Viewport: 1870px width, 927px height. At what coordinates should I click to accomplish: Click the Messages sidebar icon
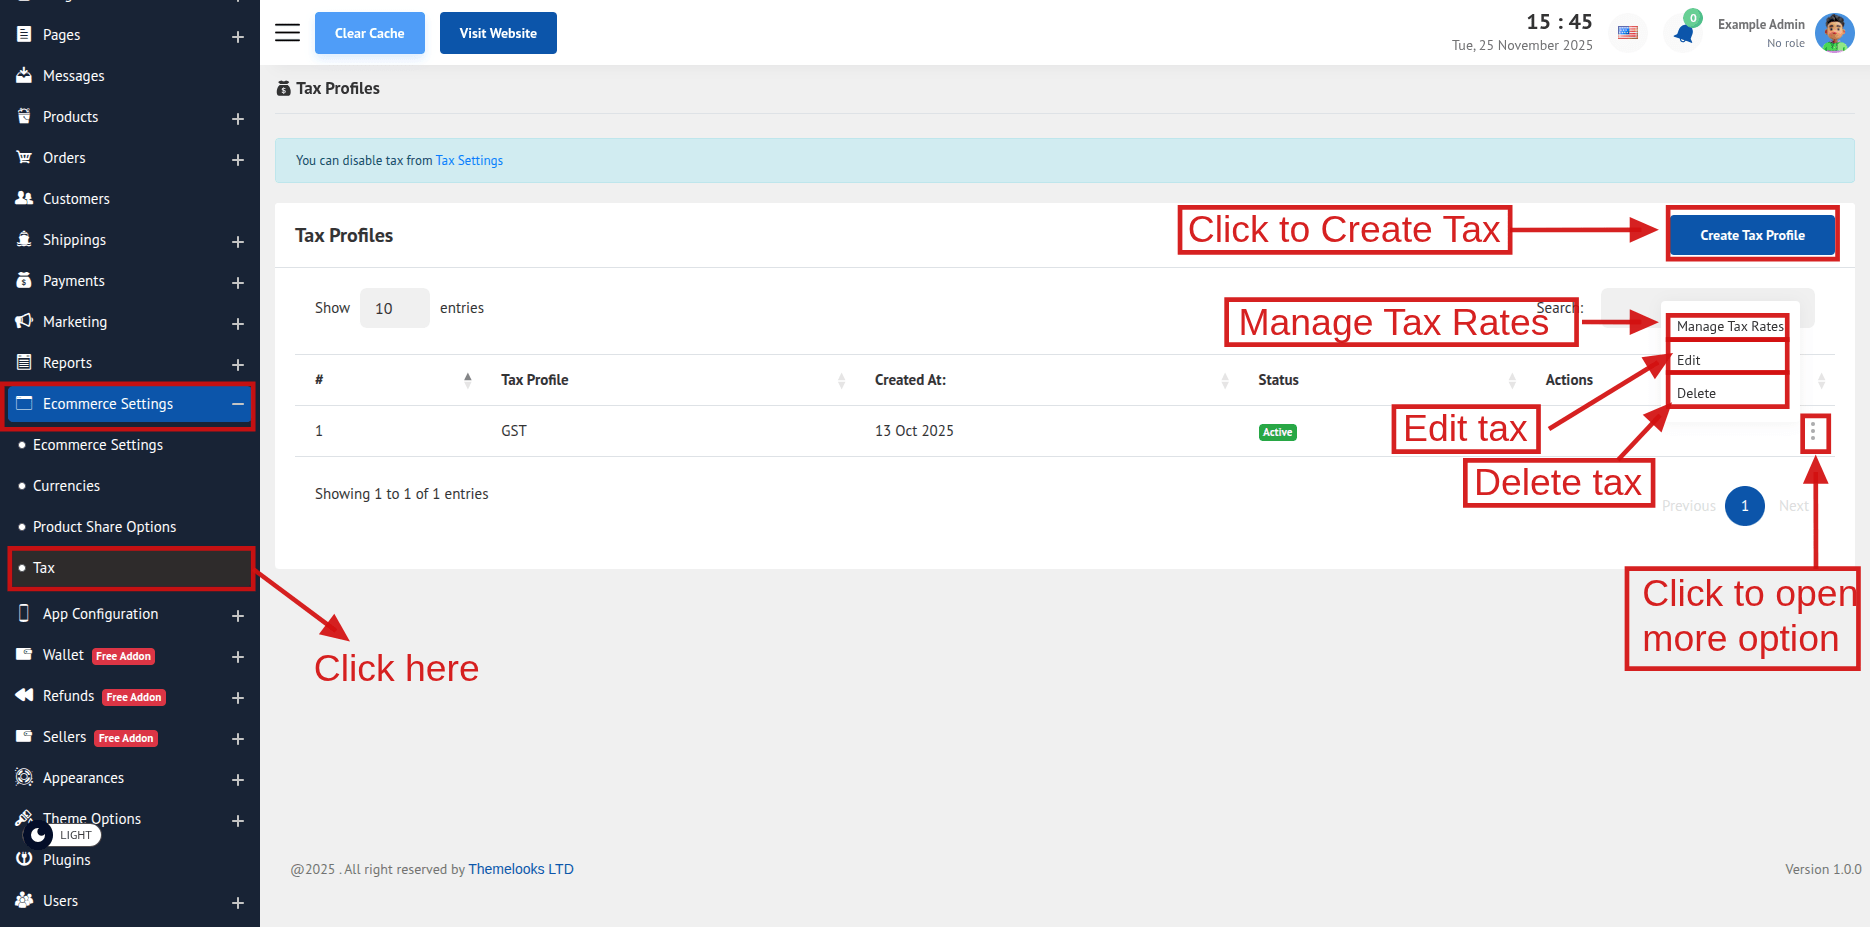[24, 76]
